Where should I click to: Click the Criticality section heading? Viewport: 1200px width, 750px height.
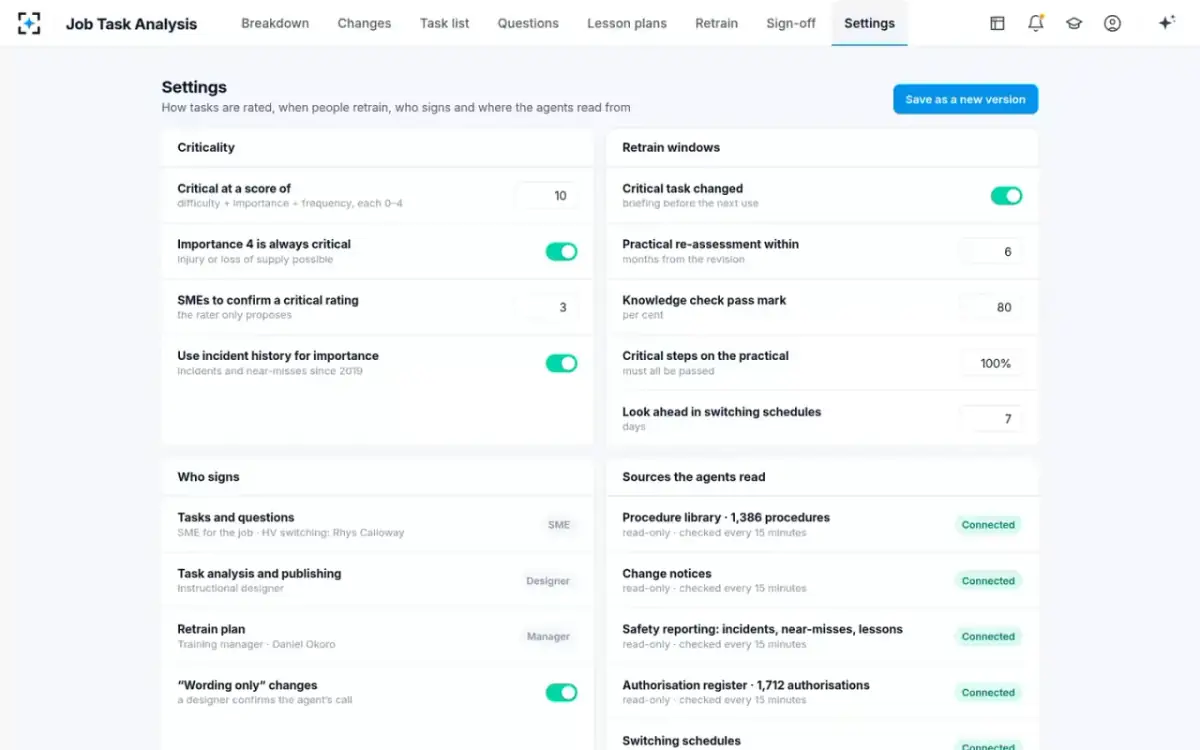click(x=206, y=147)
